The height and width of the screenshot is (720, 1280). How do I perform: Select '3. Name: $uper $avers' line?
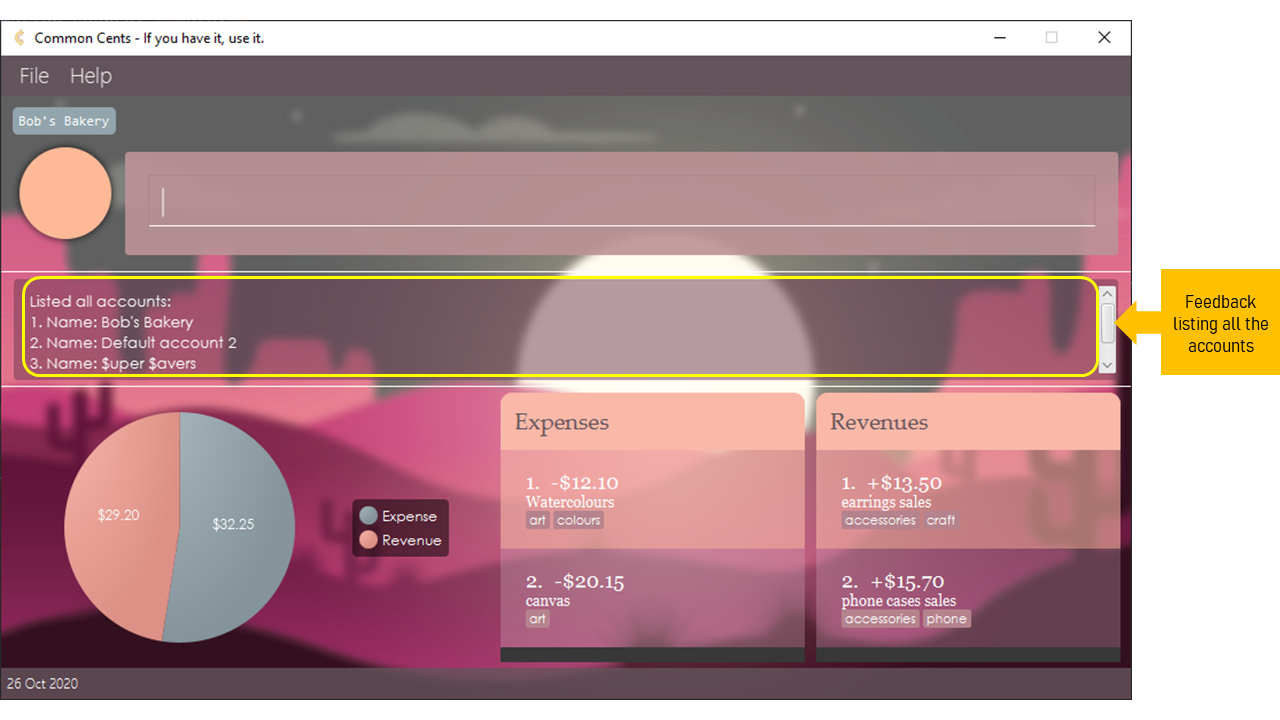[x=113, y=364]
